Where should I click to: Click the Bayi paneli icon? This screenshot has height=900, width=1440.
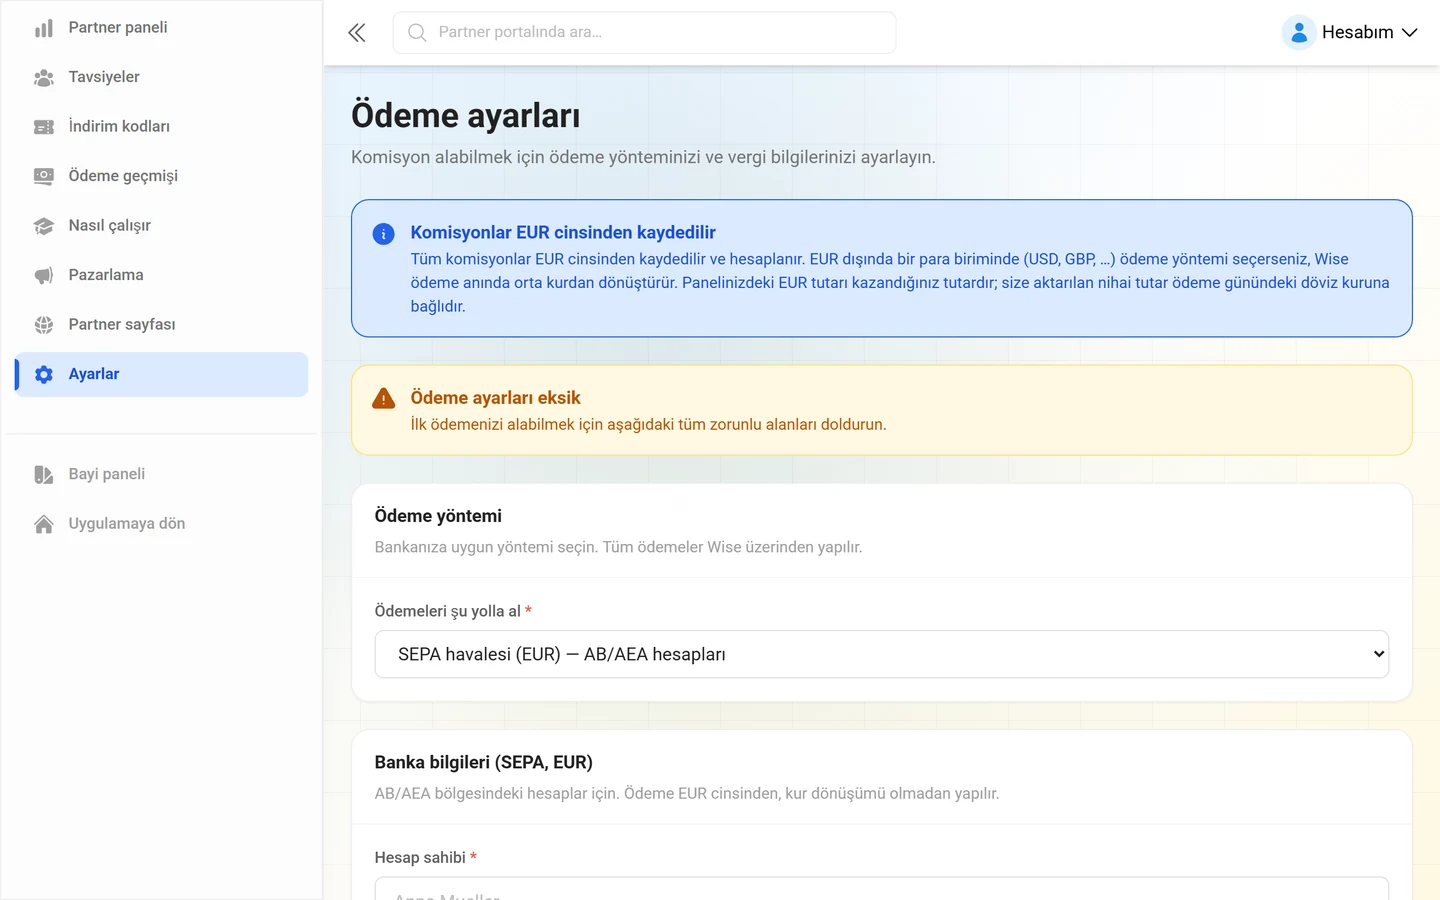coord(44,474)
